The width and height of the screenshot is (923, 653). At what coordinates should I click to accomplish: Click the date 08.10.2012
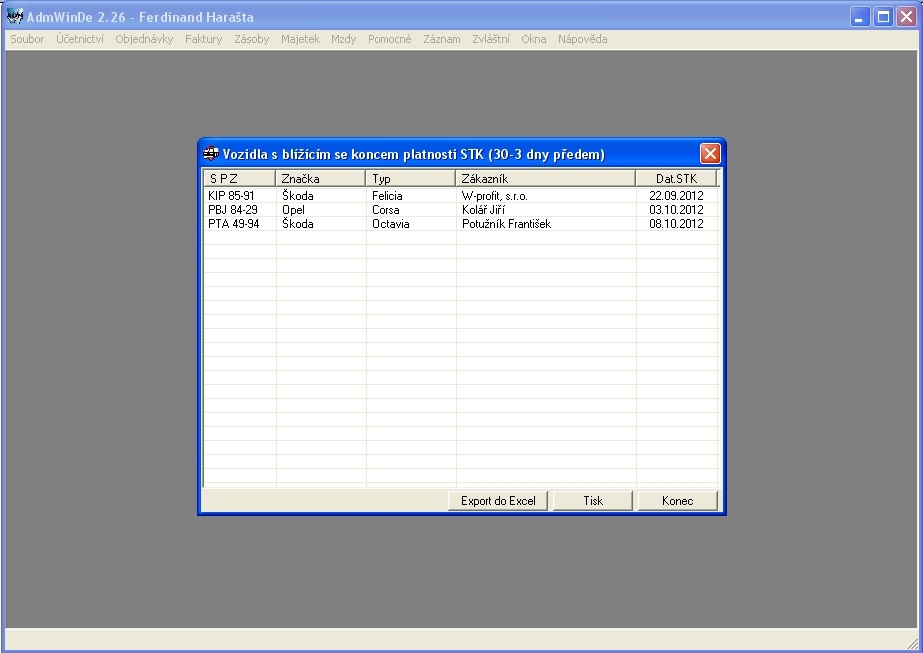[676, 224]
